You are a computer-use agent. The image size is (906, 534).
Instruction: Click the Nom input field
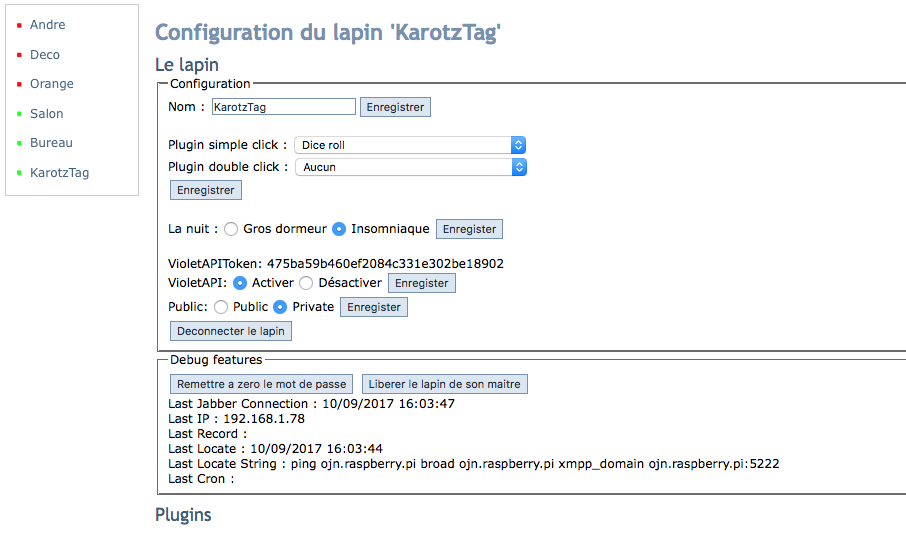[x=283, y=107]
